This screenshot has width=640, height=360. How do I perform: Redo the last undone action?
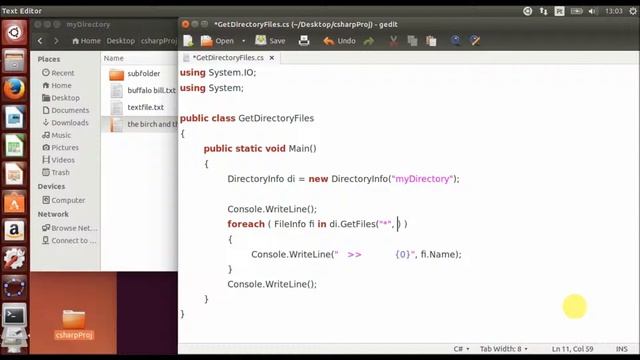coord(369,41)
